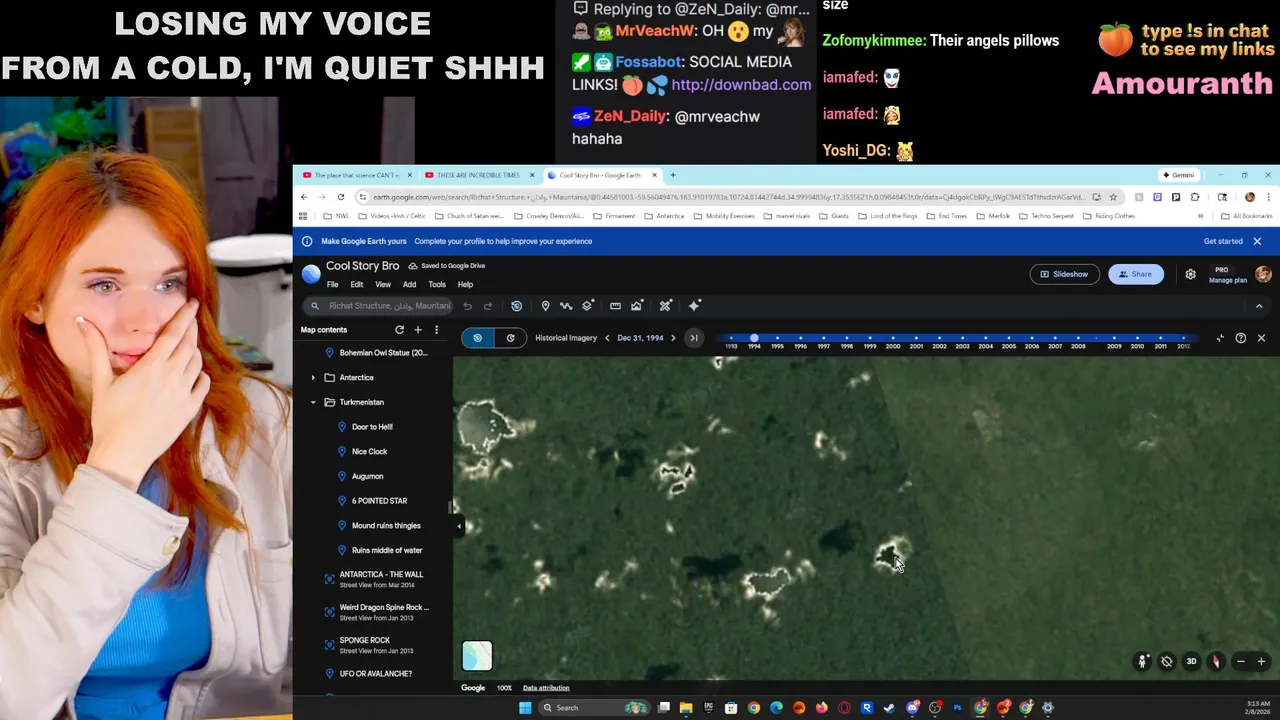The image size is (1280, 720).
Task: Select Ruins middle of water placemark
Action: [x=387, y=550]
